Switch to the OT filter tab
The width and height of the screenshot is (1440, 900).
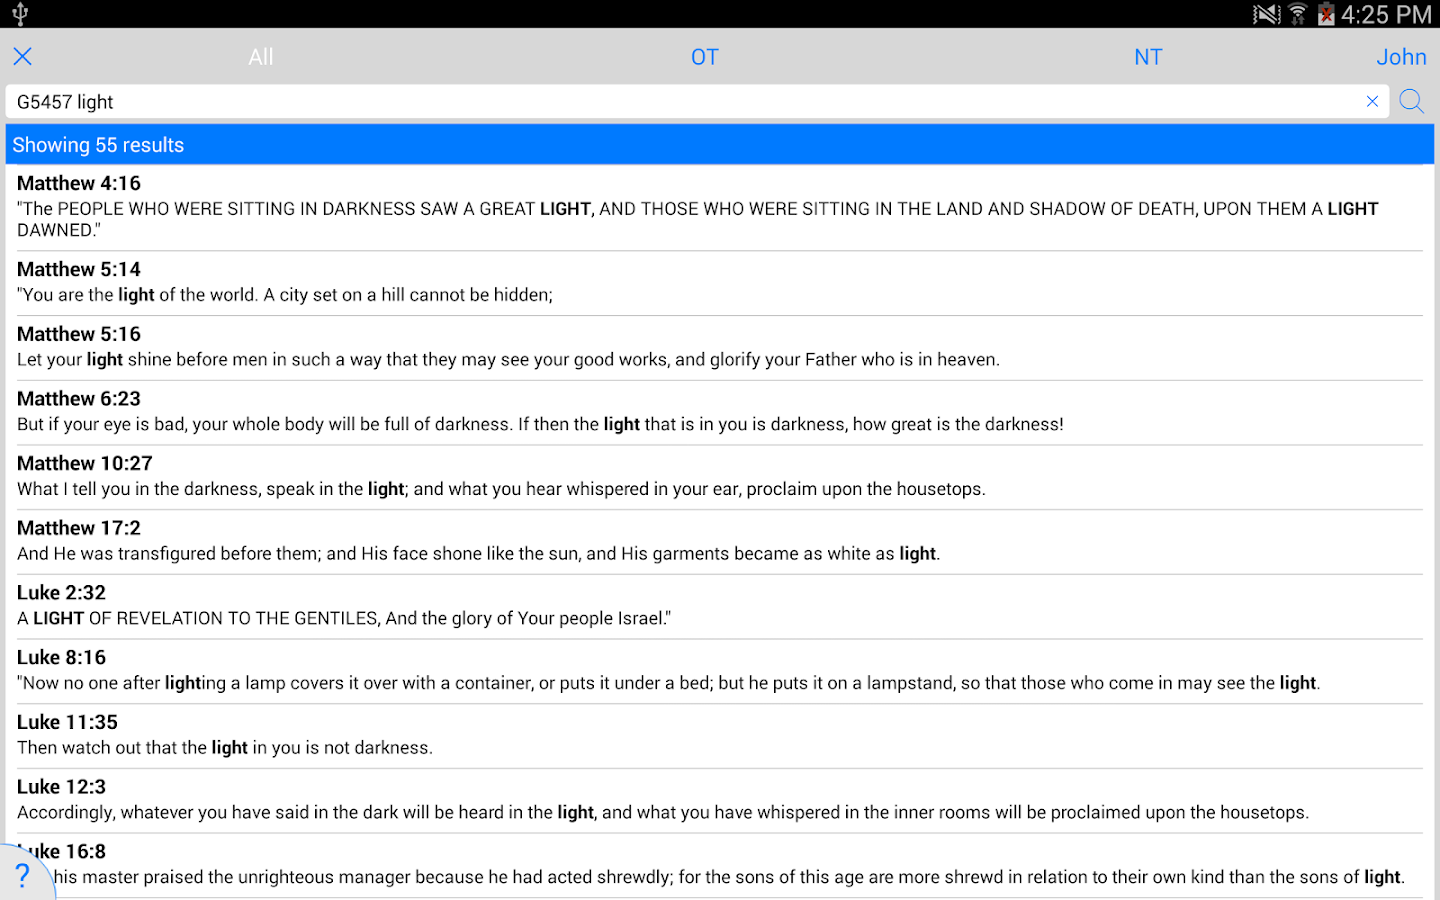[x=705, y=57]
